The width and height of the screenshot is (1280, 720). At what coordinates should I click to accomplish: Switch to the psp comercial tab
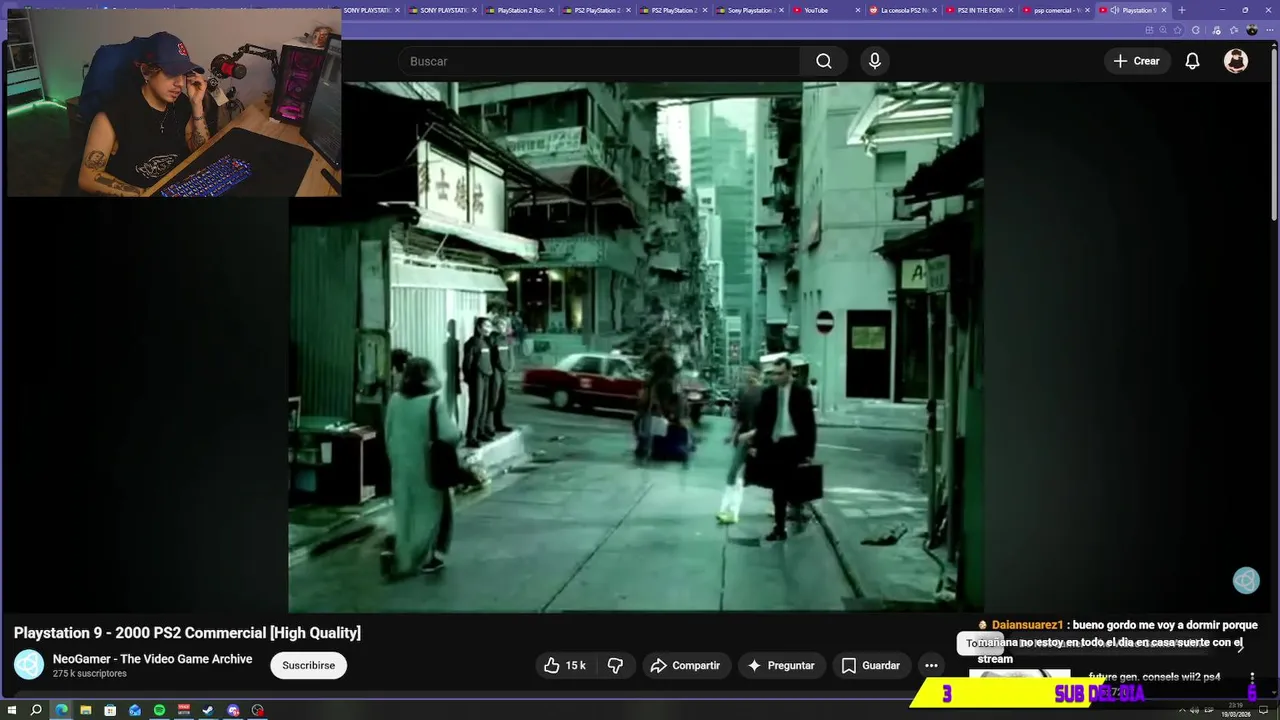pyautogui.click(x=1053, y=10)
